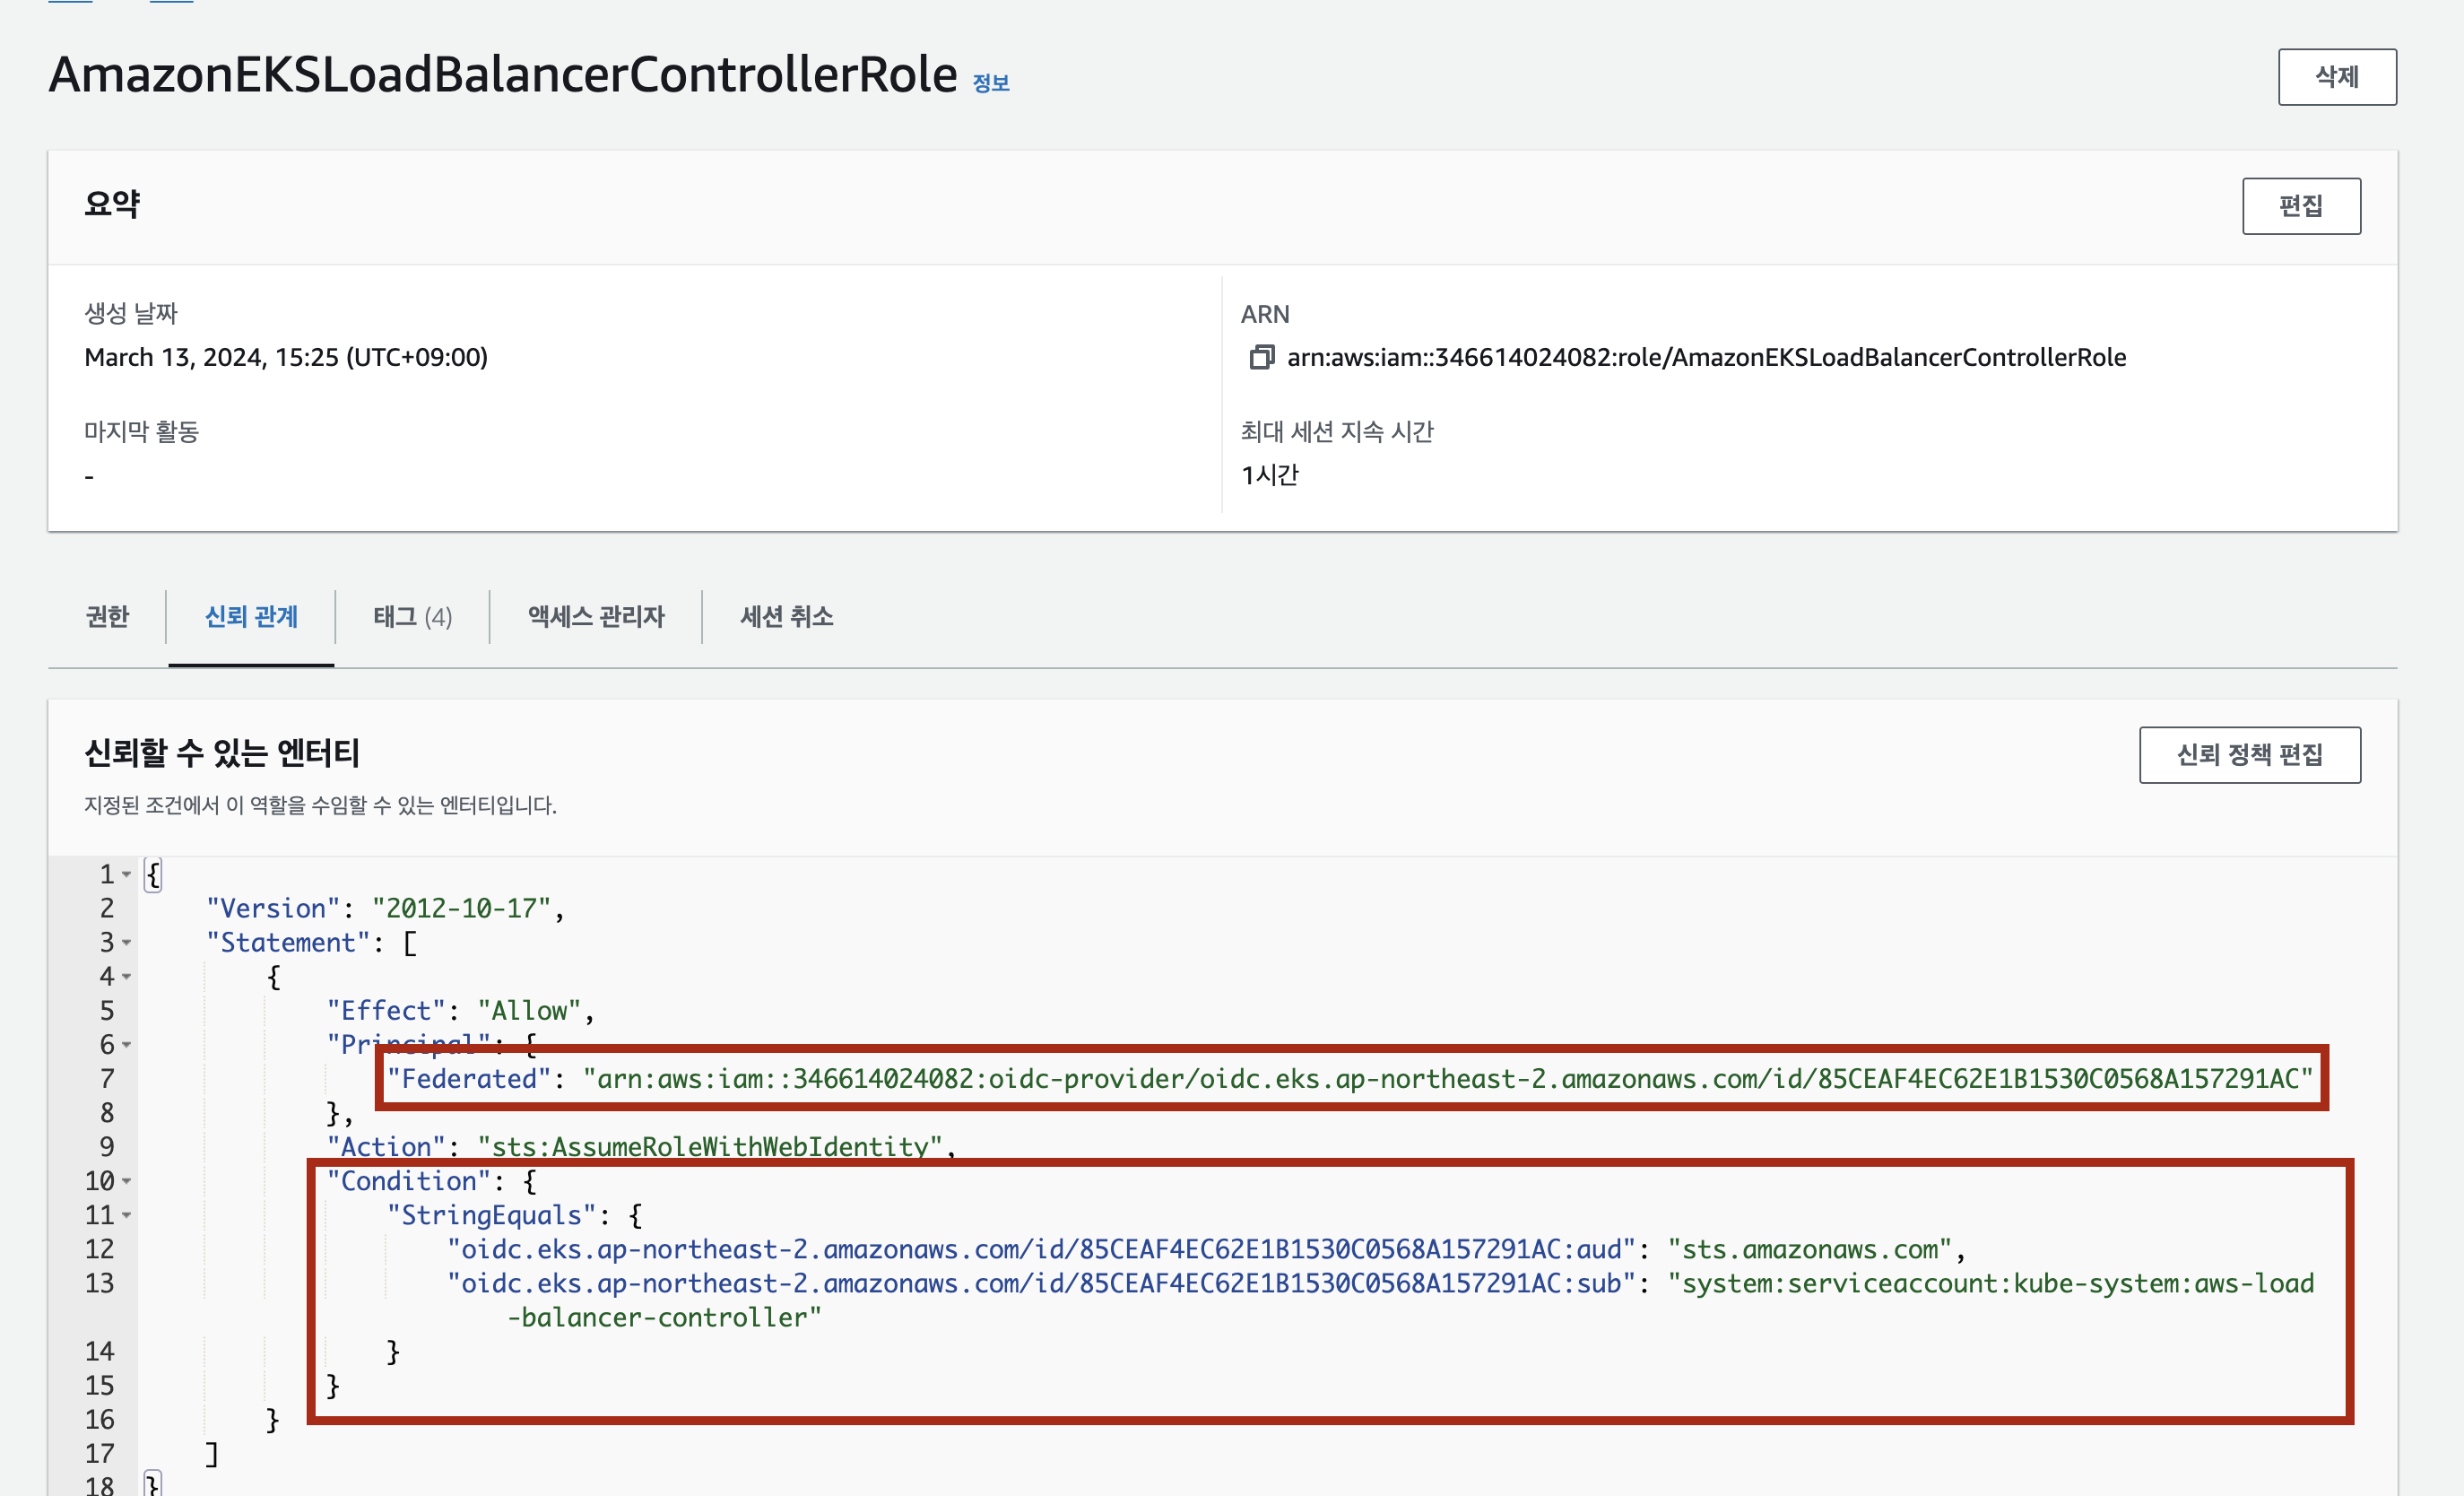Open the 태그 (4) tab

click(412, 616)
